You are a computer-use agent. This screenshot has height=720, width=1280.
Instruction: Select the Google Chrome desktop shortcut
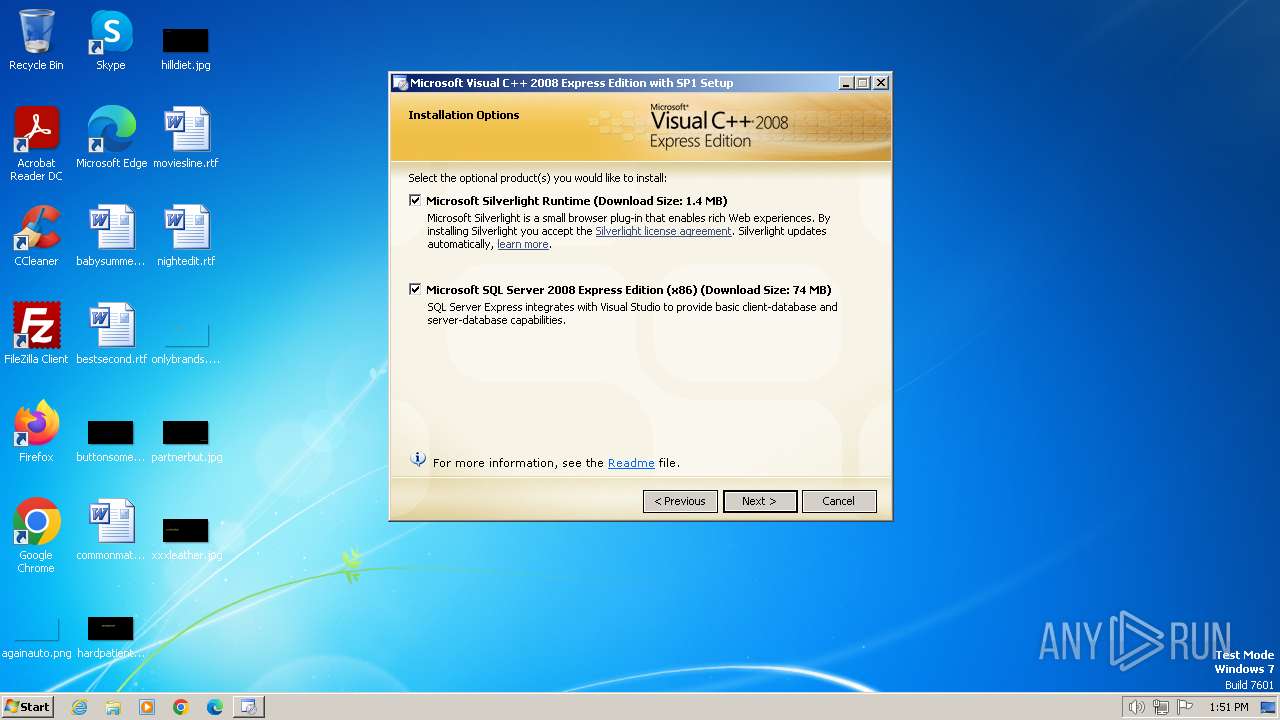pos(36,536)
